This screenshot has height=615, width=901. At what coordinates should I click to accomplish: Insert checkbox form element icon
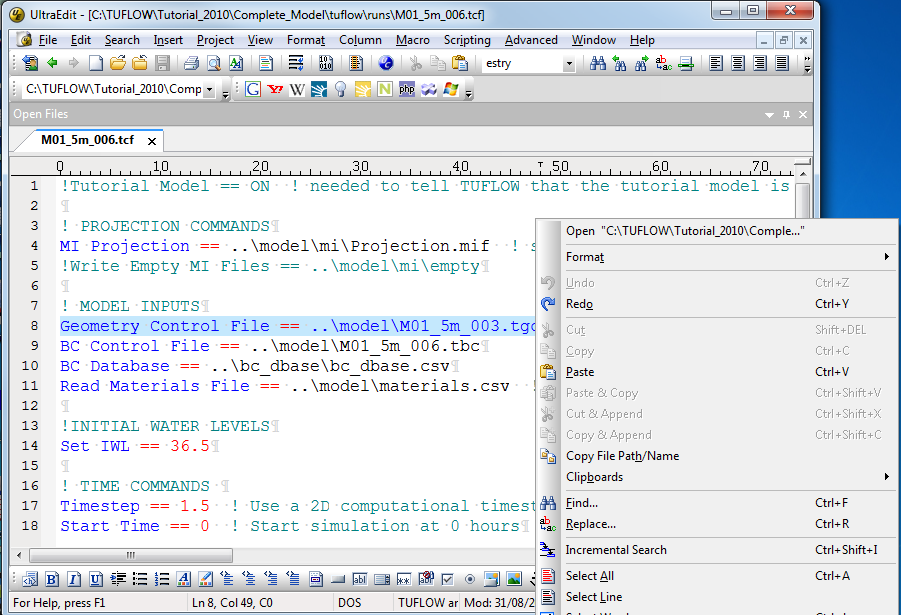pos(448,579)
